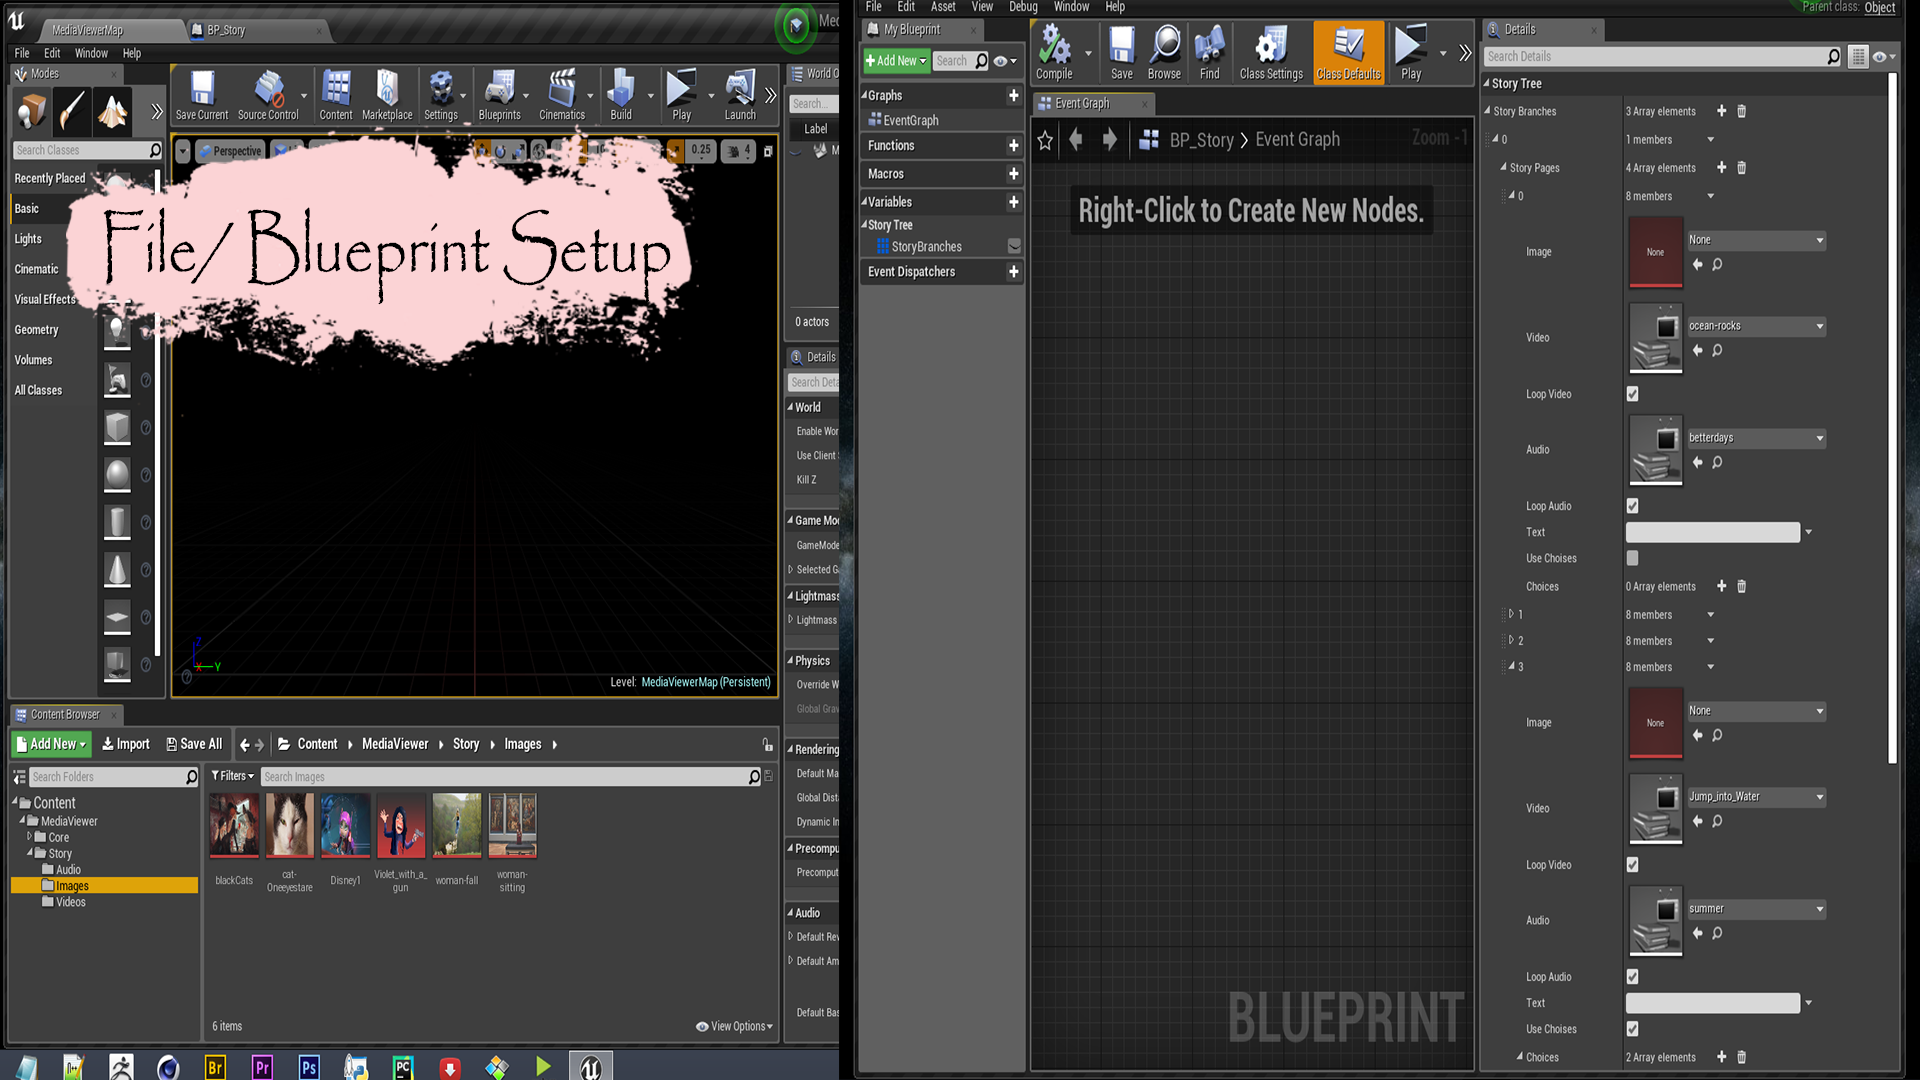The image size is (1920, 1080).
Task: Expand array element 1 under Story Pages
Action: coord(1511,614)
